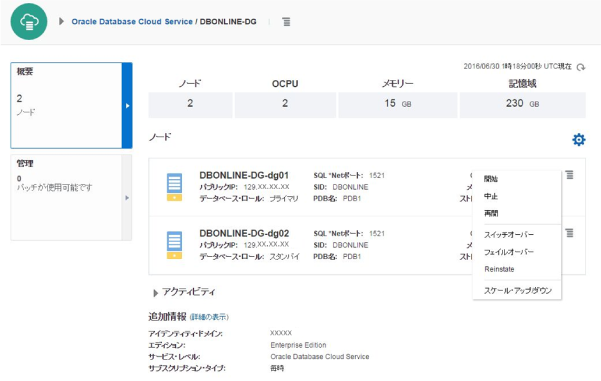601x381 pixels.
Task: Refresh the page using the circular arrow icon
Action: pyautogui.click(x=581, y=67)
